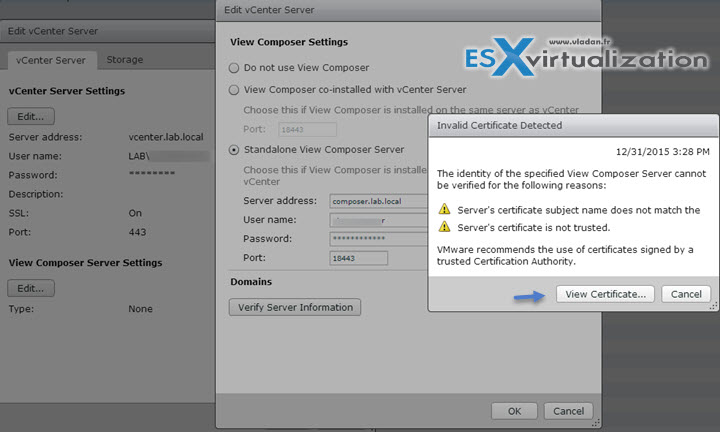Select View Composer co-installed with vCenter Server

point(234,90)
